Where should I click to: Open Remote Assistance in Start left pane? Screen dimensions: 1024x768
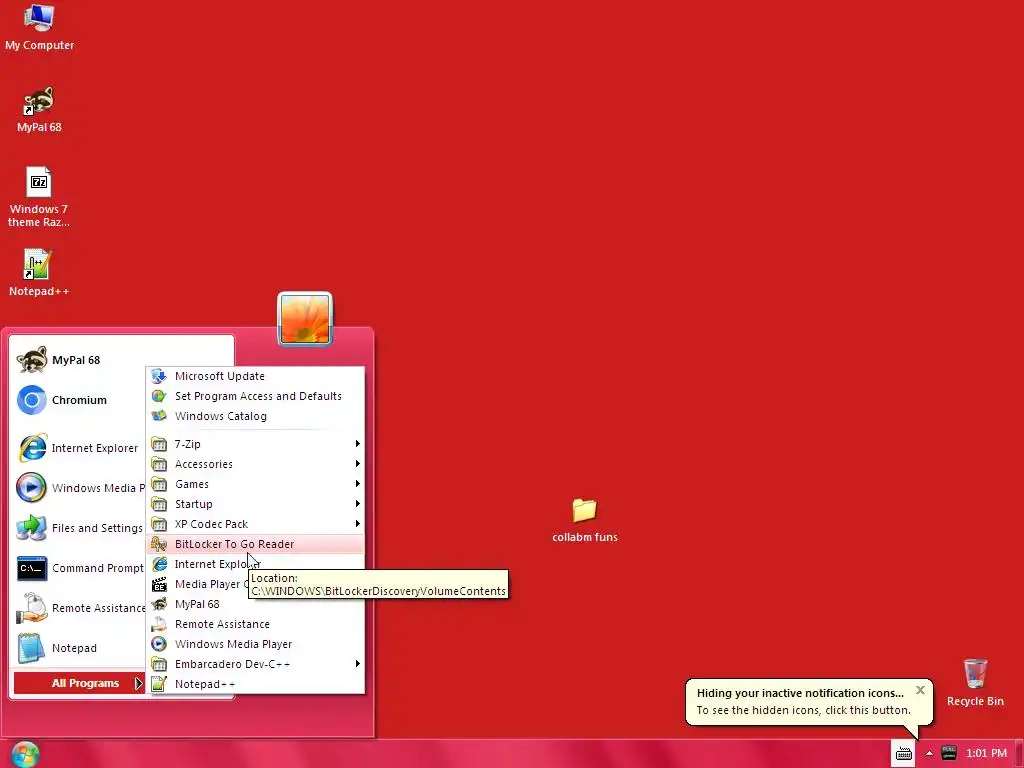pos(78,608)
